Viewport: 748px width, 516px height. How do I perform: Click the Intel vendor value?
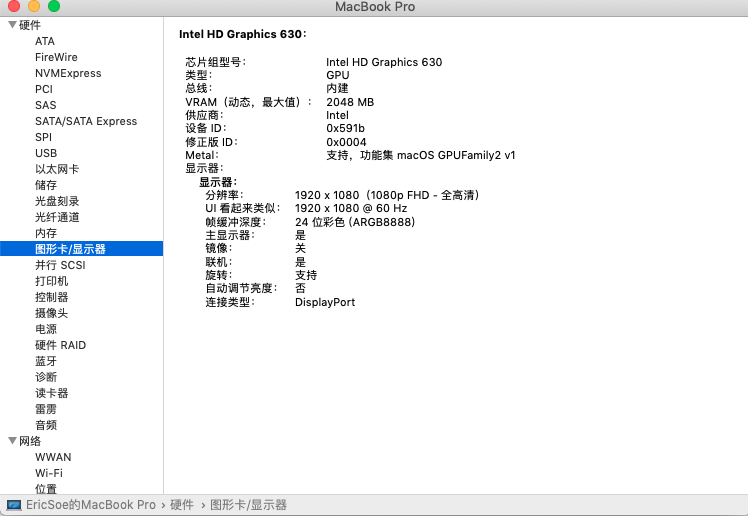pos(337,115)
